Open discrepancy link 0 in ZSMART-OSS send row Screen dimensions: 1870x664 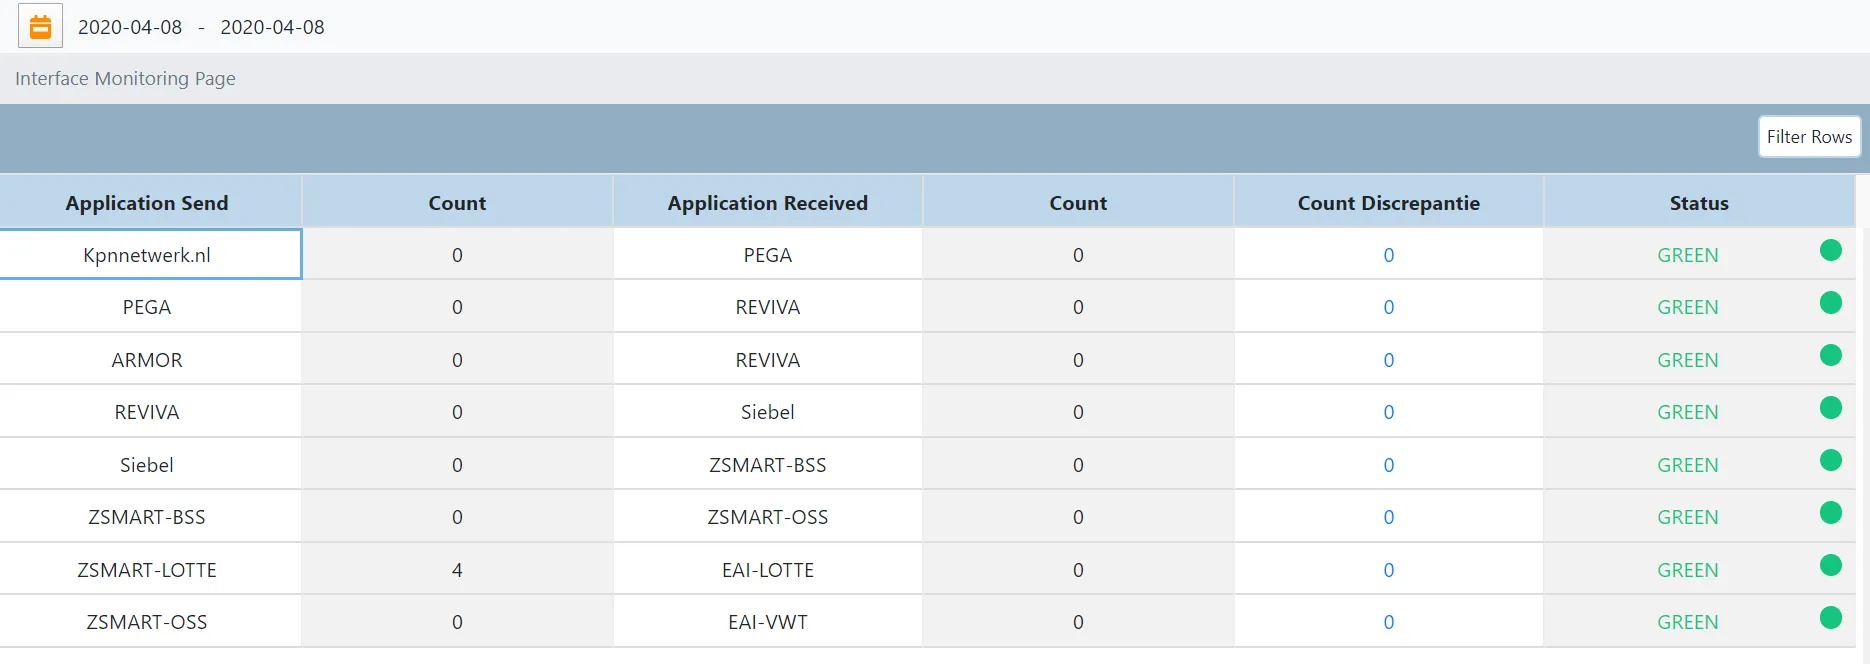pos(1388,622)
